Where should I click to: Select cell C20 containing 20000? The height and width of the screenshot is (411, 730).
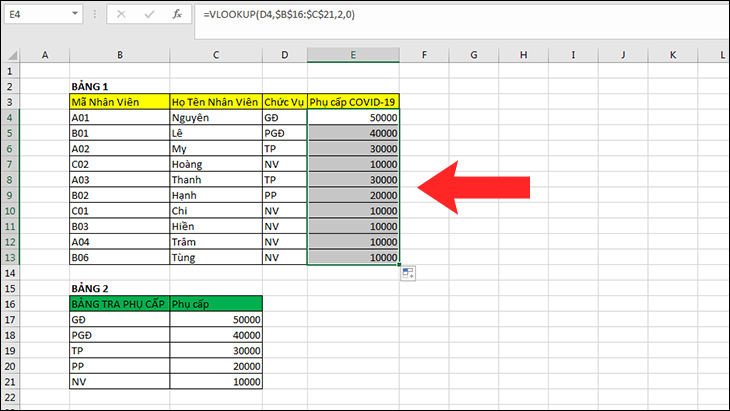point(216,366)
